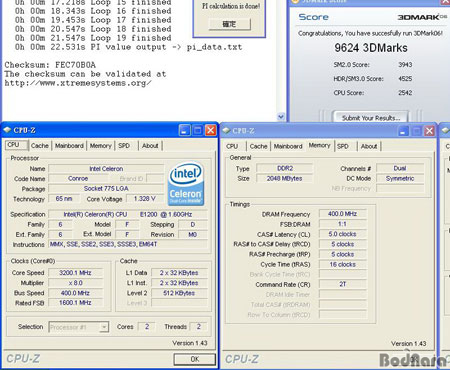Screen dimensions: 450x370
Task: Switch to Cache tab in left CPU-Z window
Action: tap(40, 146)
